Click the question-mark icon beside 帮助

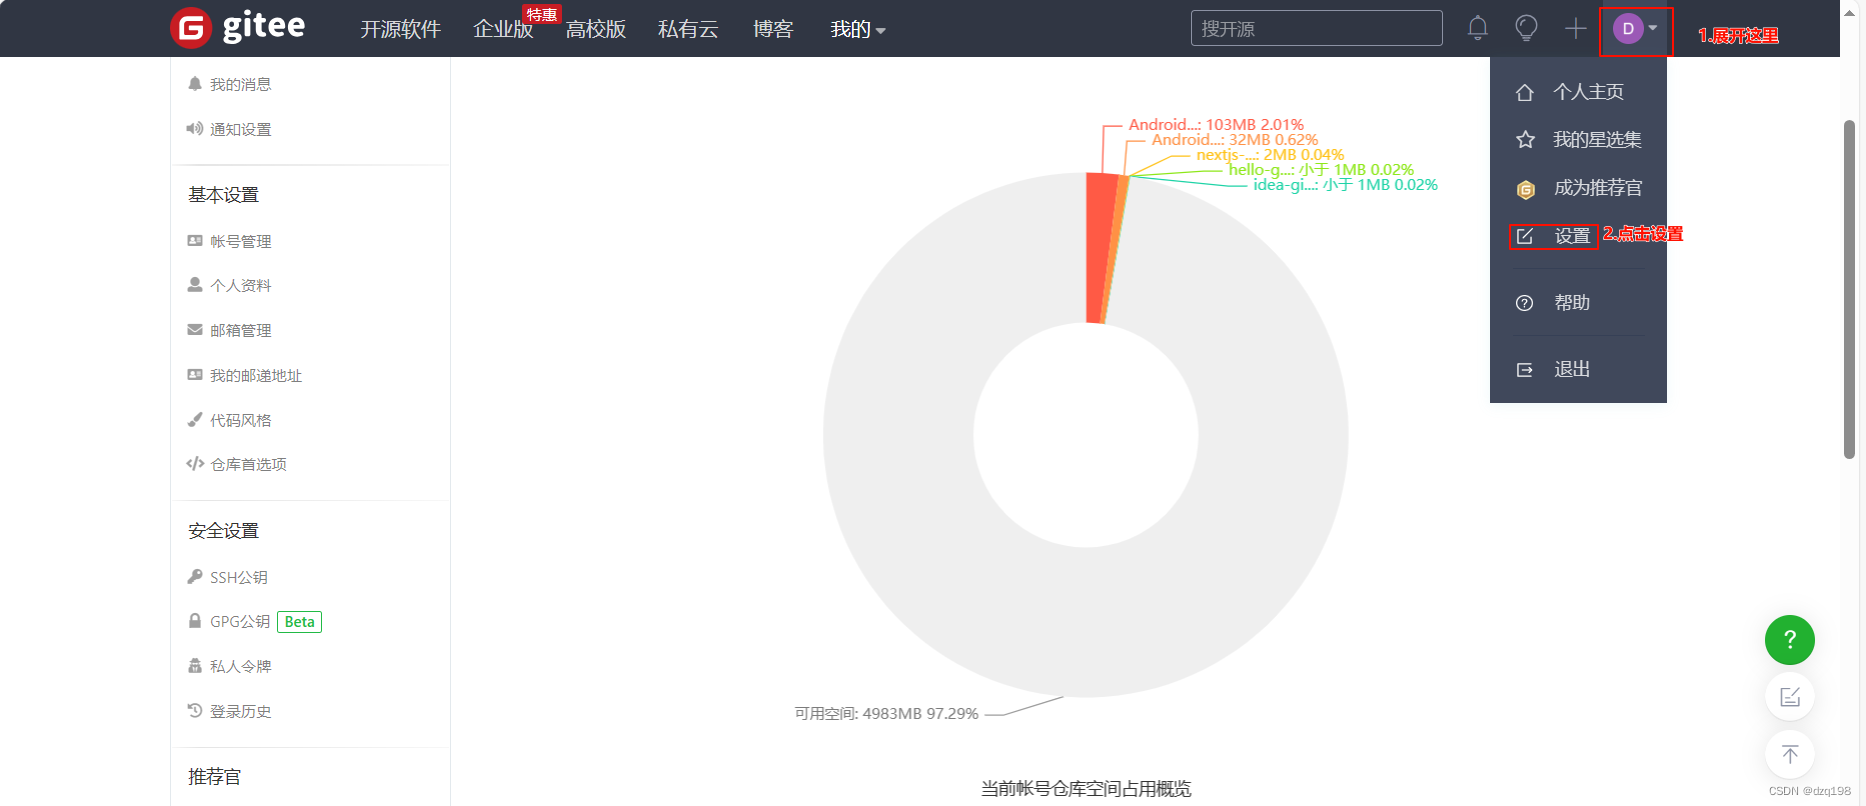tap(1525, 303)
